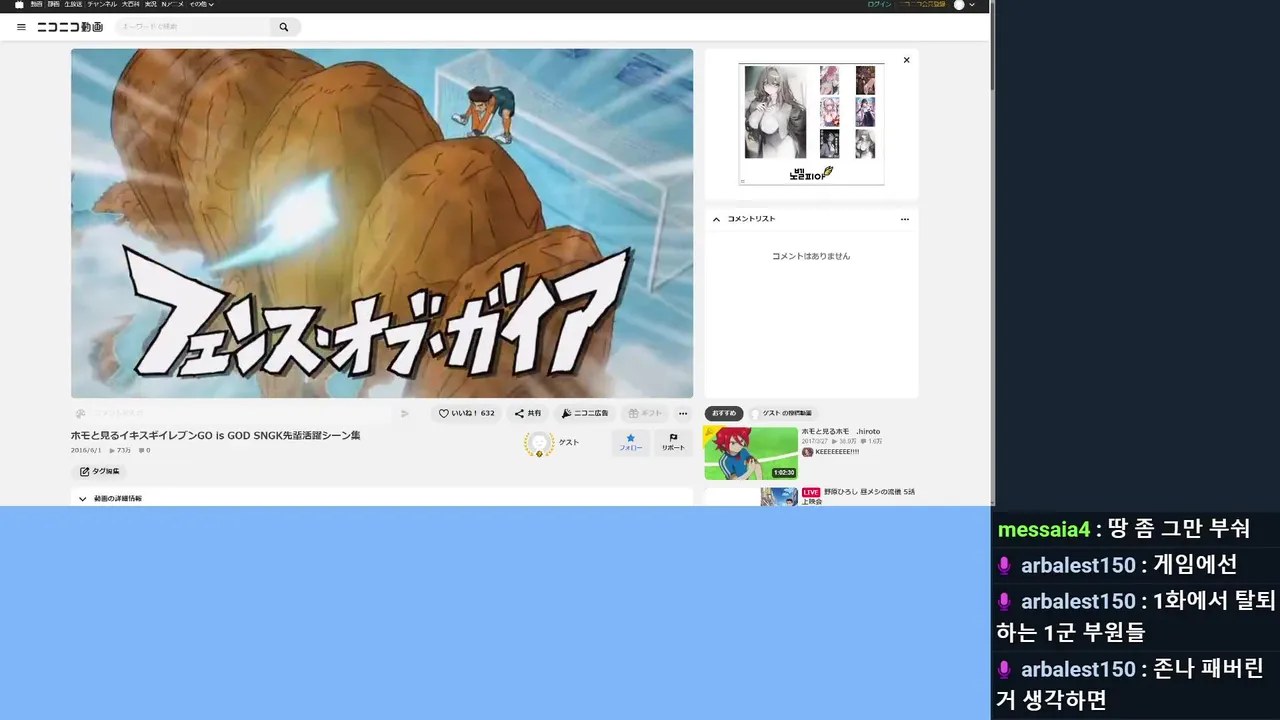The width and height of the screenshot is (1280, 720).
Task: Like the video with いいね！ button
Action: [x=467, y=413]
